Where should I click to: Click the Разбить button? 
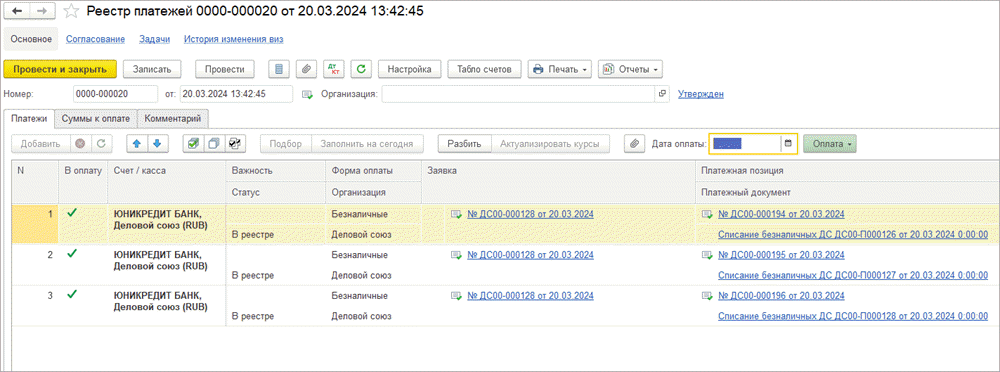464,144
